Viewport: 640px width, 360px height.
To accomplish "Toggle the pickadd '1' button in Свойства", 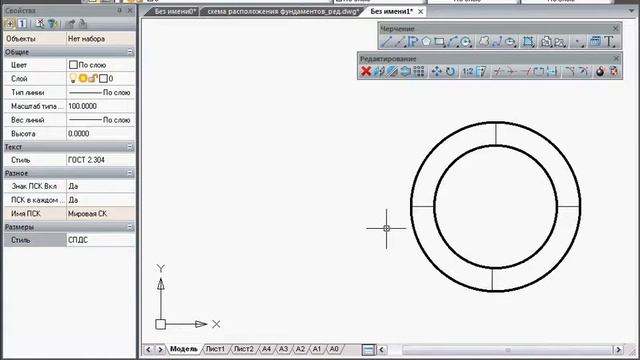I will click(22, 24).
